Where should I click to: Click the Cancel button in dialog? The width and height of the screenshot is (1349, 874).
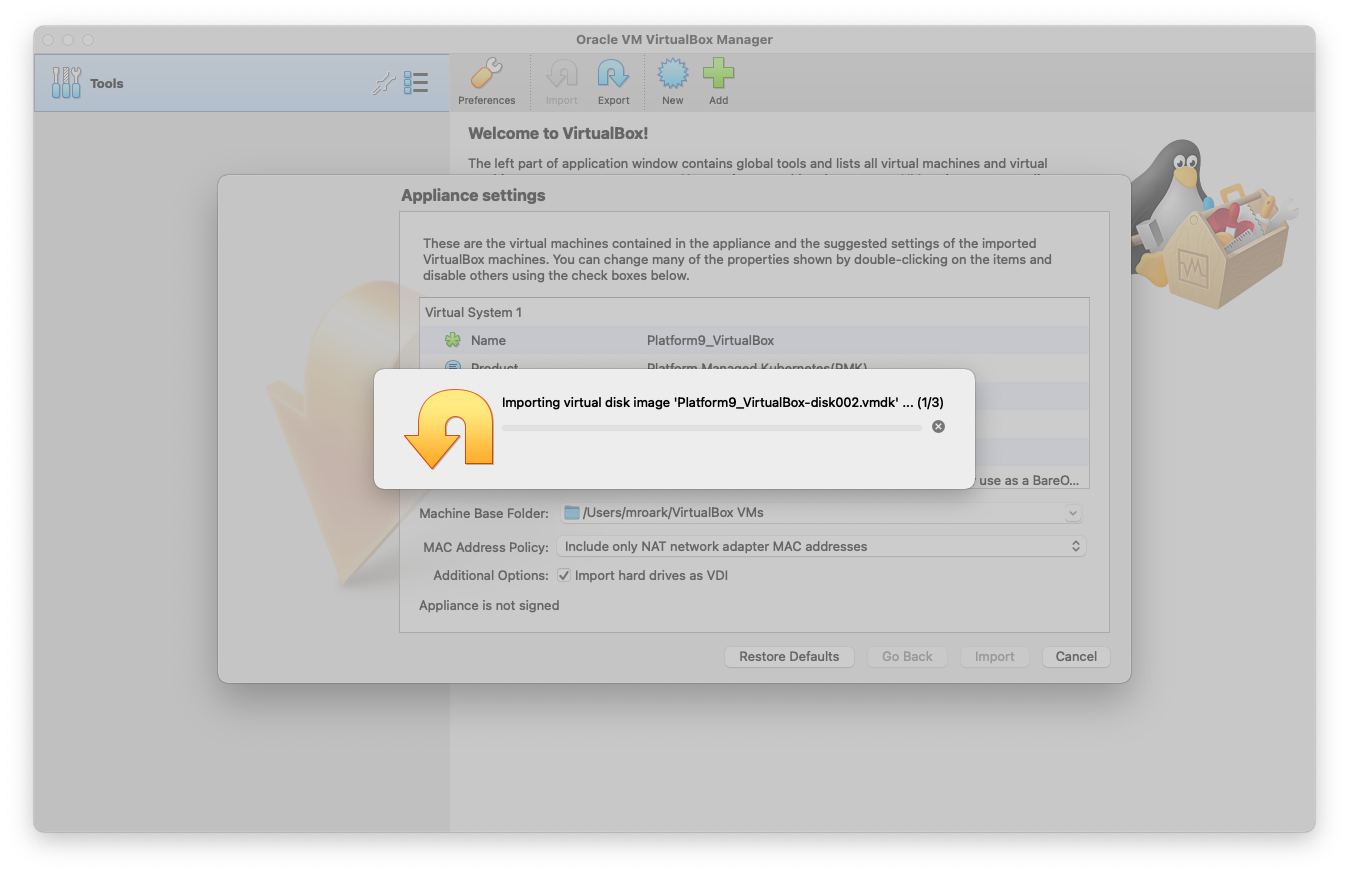click(x=1076, y=657)
